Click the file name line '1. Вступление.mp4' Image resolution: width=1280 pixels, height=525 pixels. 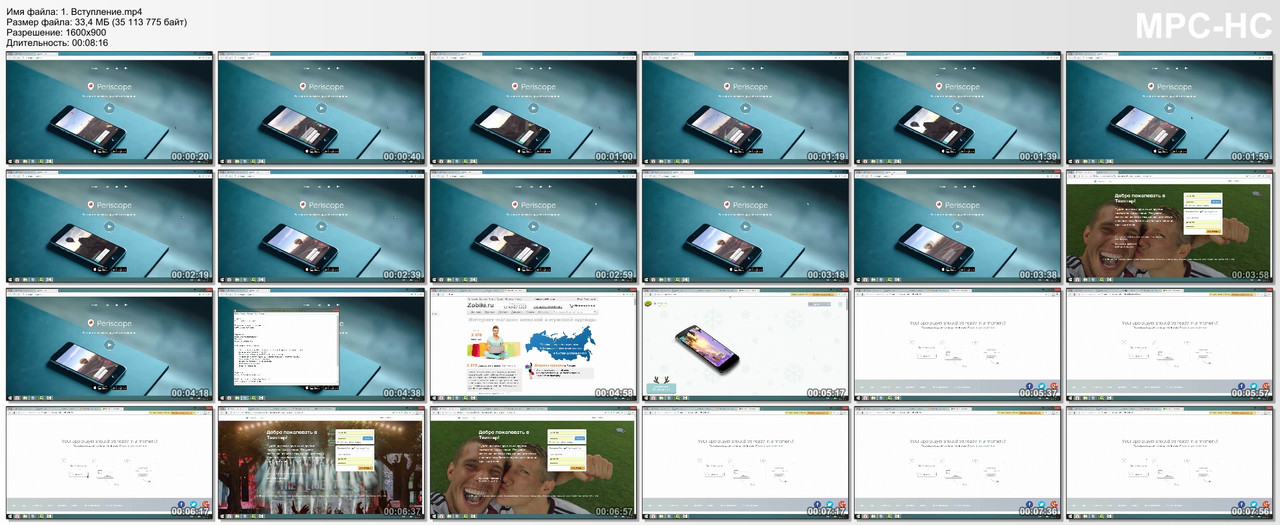point(75,11)
